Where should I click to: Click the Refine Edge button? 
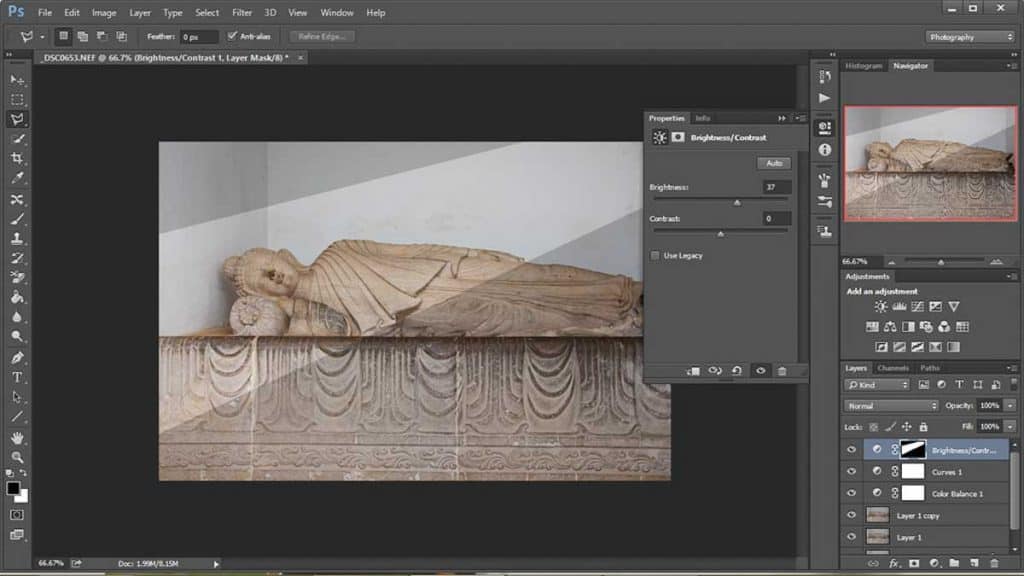(x=321, y=37)
